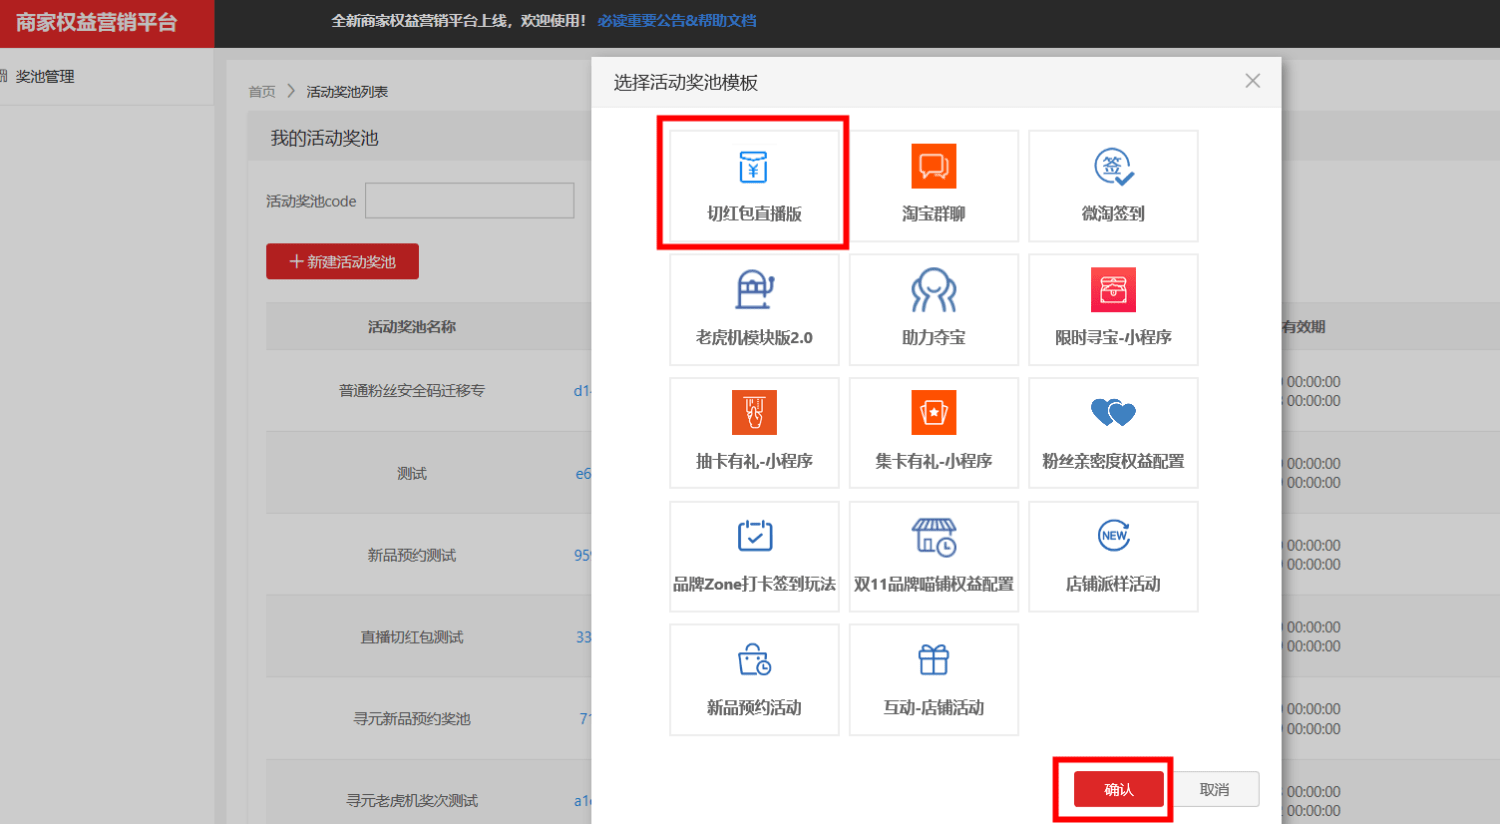Select the 限时寻宝-小程序 treasure chest icon
Viewport: 1500px width, 824px height.
1113,291
